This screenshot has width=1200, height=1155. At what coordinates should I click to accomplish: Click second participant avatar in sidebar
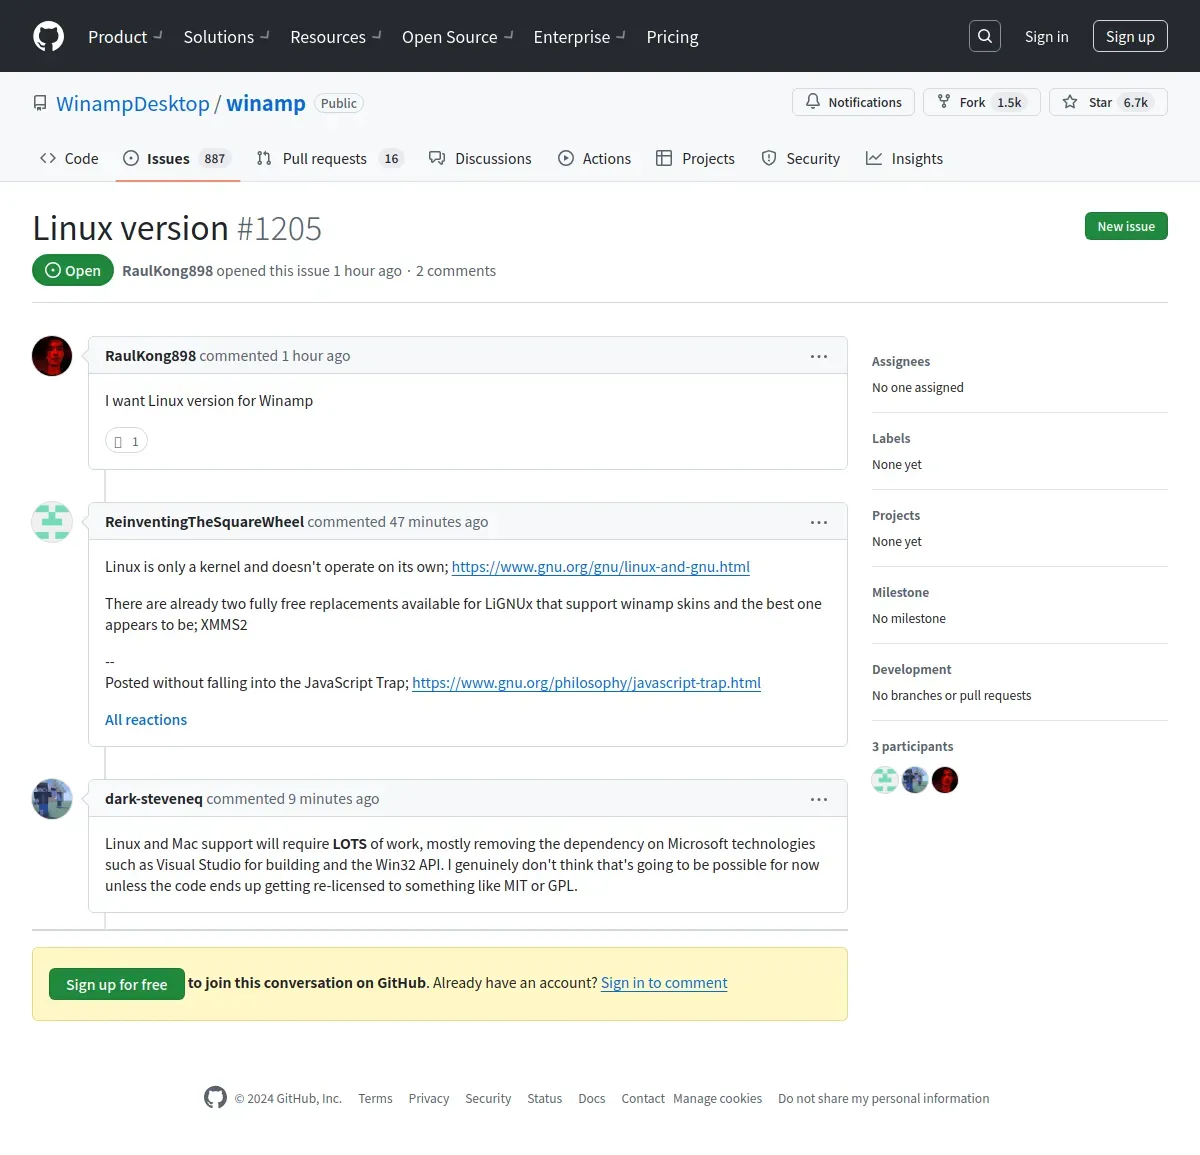click(x=915, y=780)
